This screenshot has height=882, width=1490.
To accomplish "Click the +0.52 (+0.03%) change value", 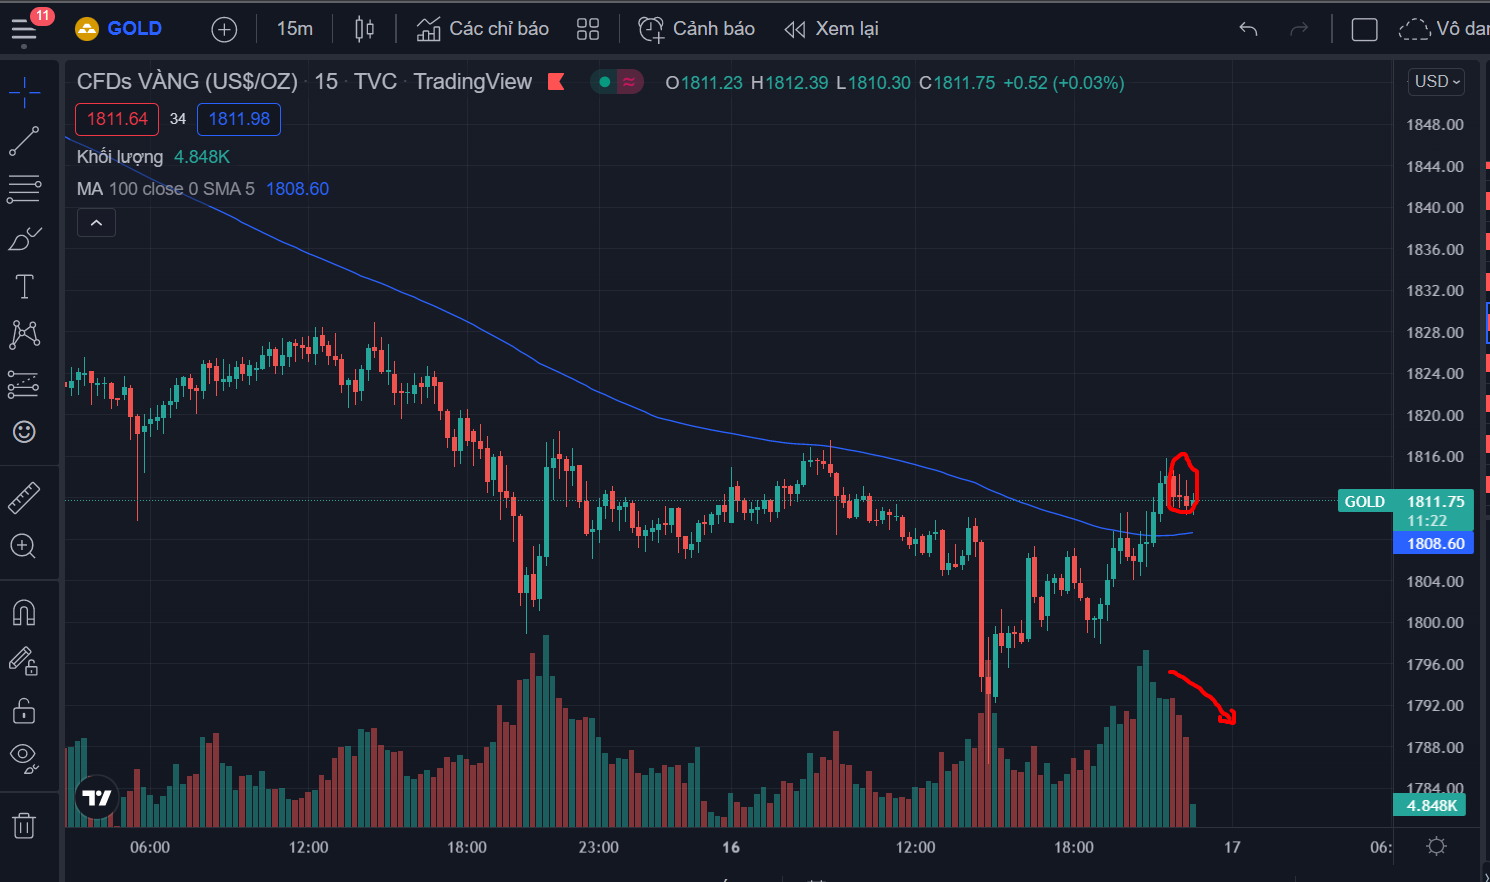I will pyautogui.click(x=1064, y=83).
